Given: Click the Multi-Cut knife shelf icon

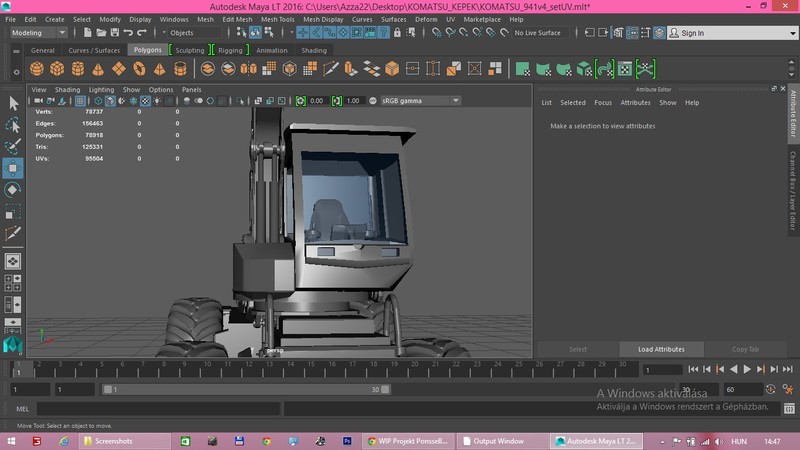Looking at the screenshot, I should (331, 68).
